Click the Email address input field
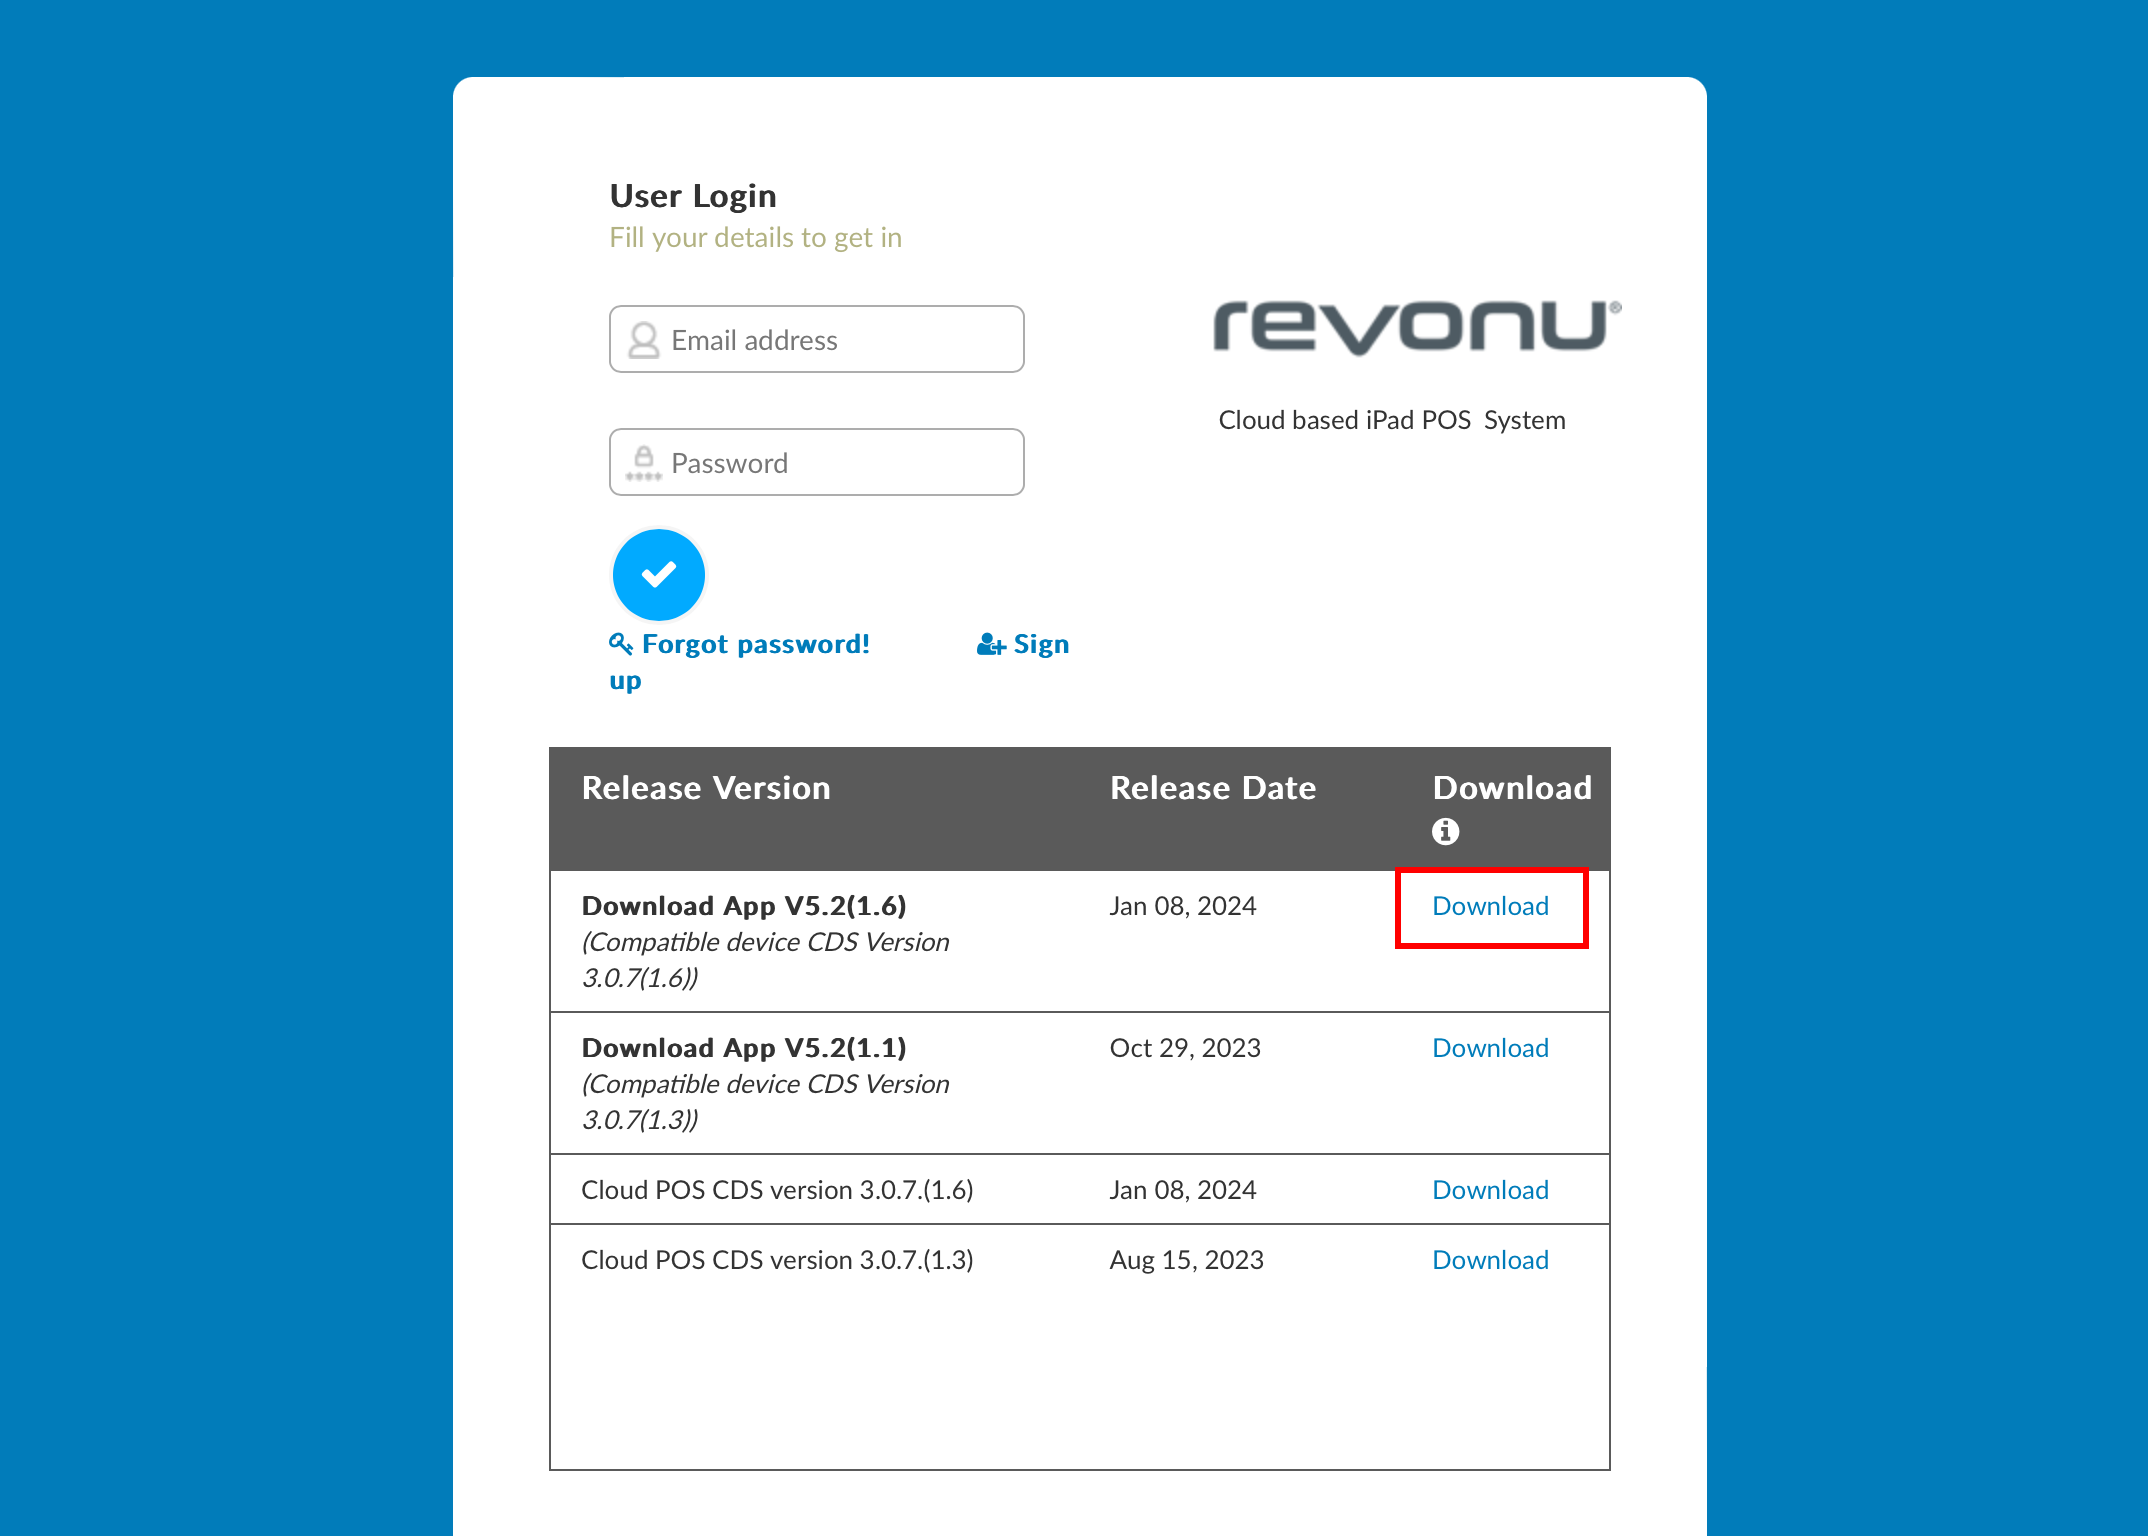Viewport: 2148px width, 1536px height. [x=816, y=339]
